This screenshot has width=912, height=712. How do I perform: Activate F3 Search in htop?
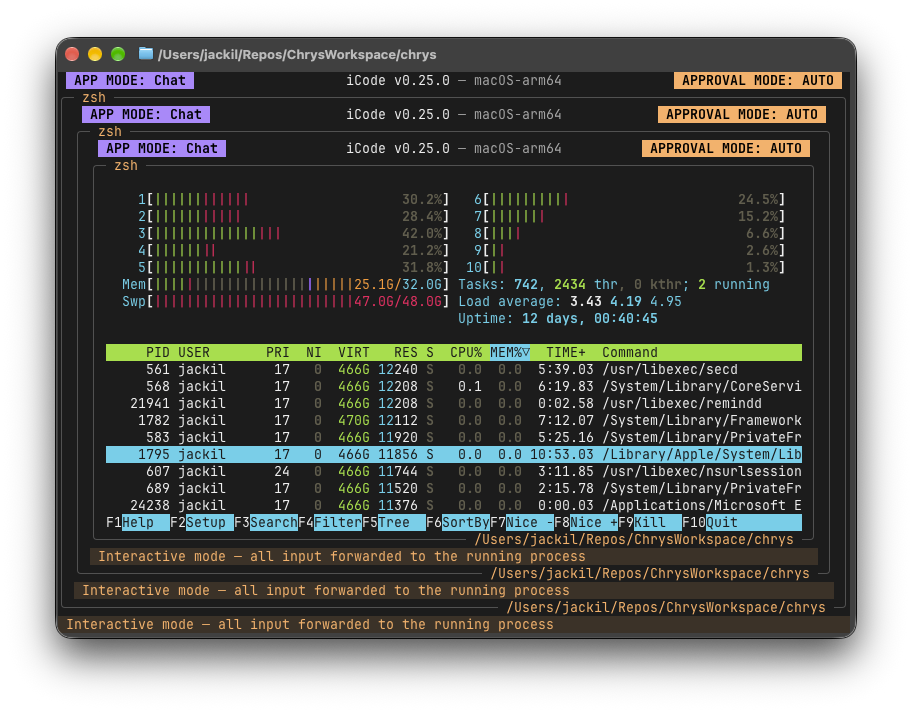pos(266,522)
